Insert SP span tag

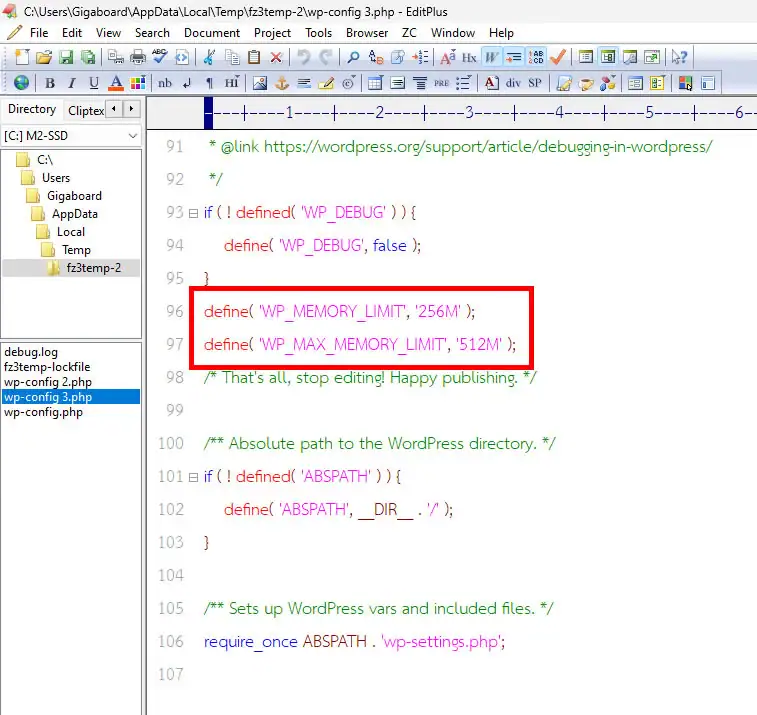click(535, 83)
